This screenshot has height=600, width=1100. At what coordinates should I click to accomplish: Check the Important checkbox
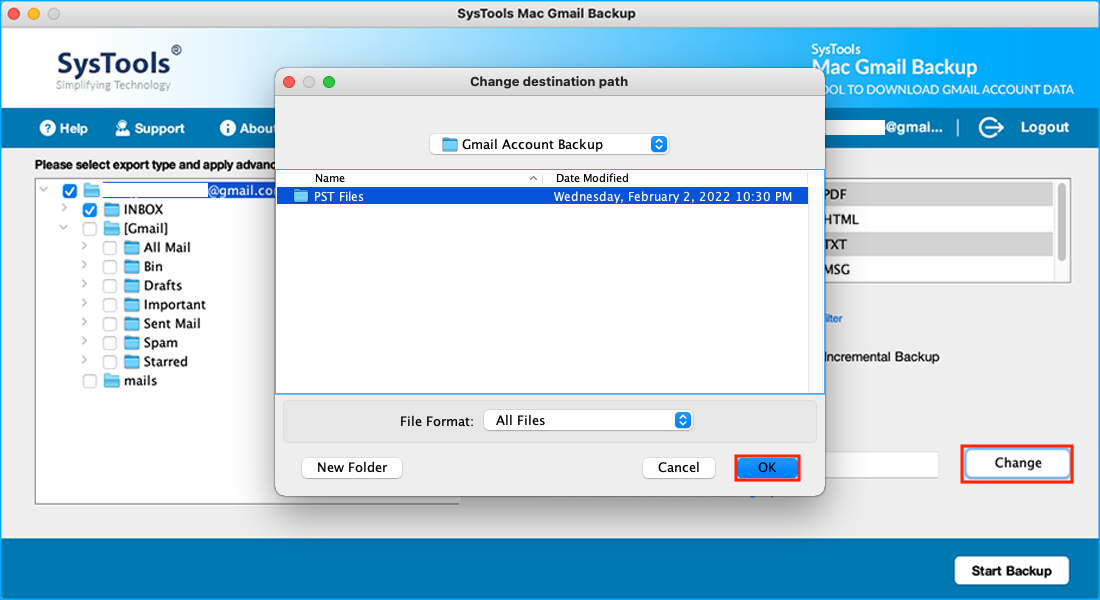click(110, 305)
